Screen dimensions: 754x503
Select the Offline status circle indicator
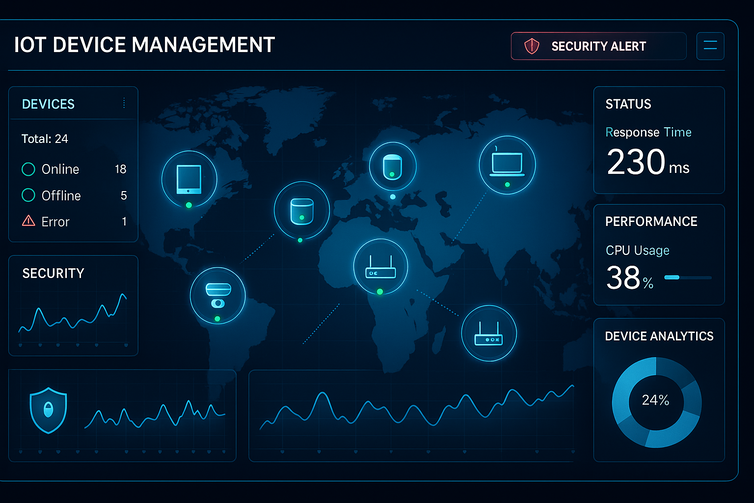tap(28, 195)
